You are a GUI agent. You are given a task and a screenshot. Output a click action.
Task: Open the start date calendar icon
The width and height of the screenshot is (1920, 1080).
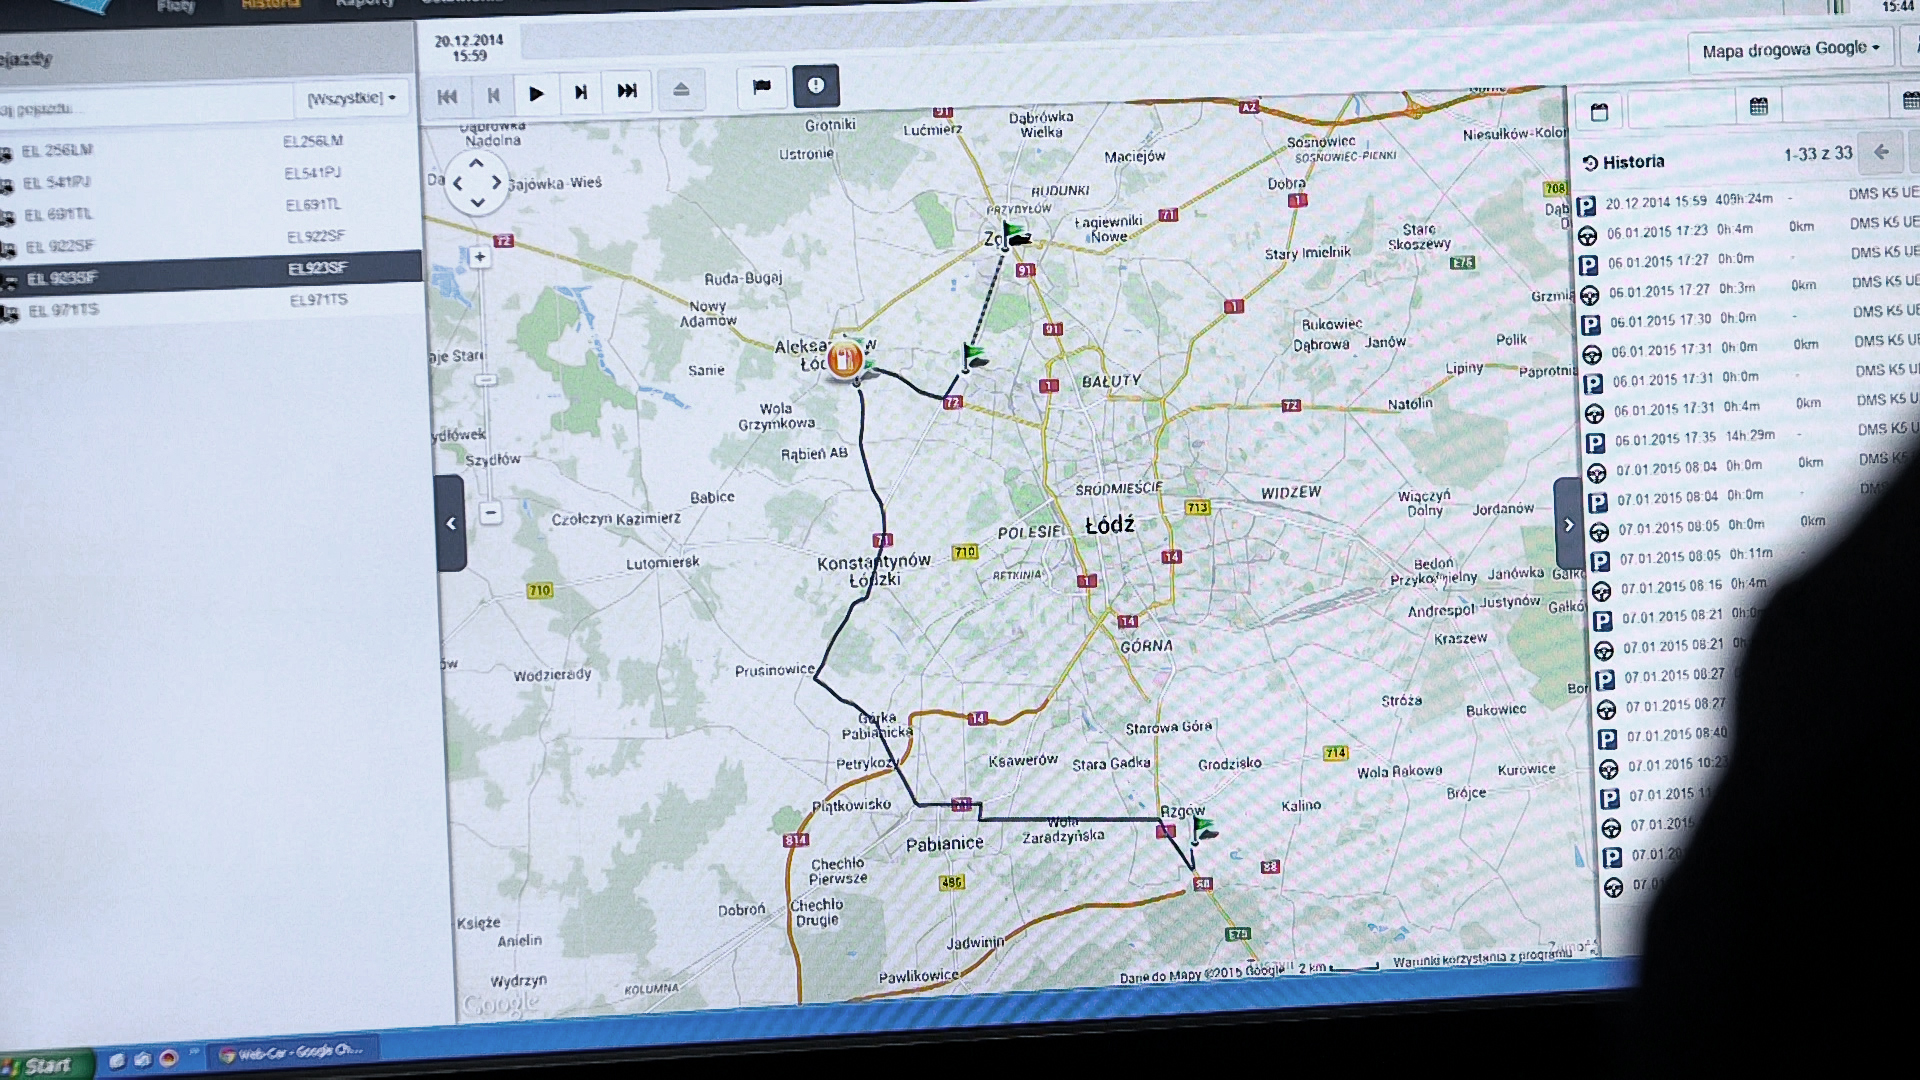pos(1599,112)
